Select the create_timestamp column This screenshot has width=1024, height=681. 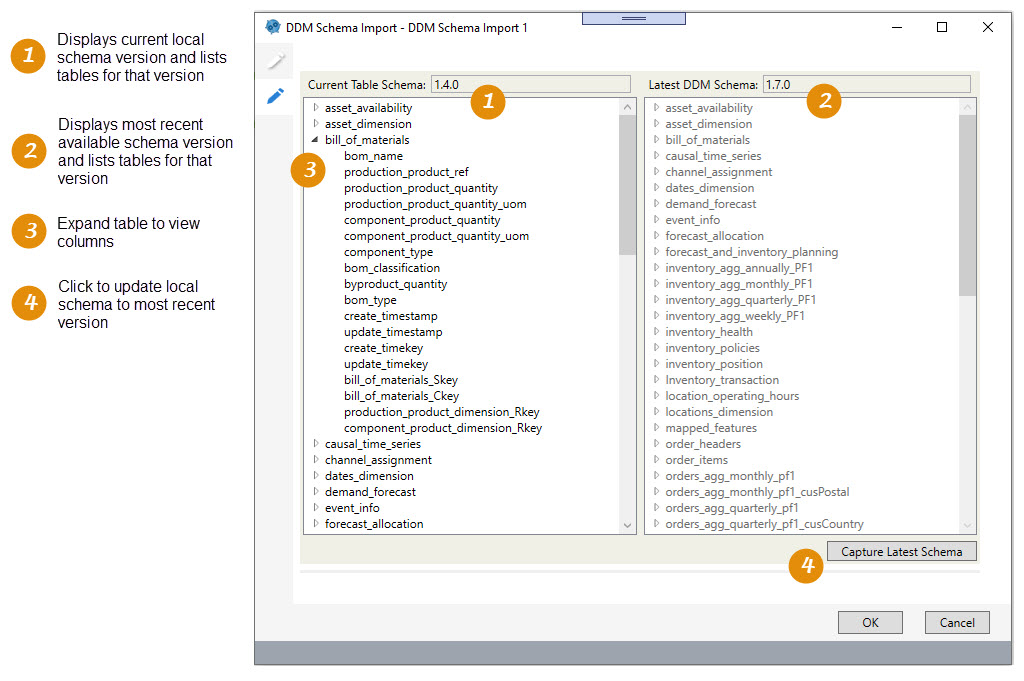391,316
